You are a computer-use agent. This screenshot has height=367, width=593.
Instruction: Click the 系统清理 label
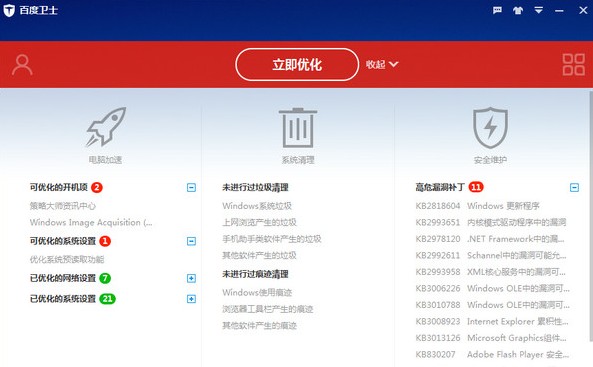tap(298, 160)
